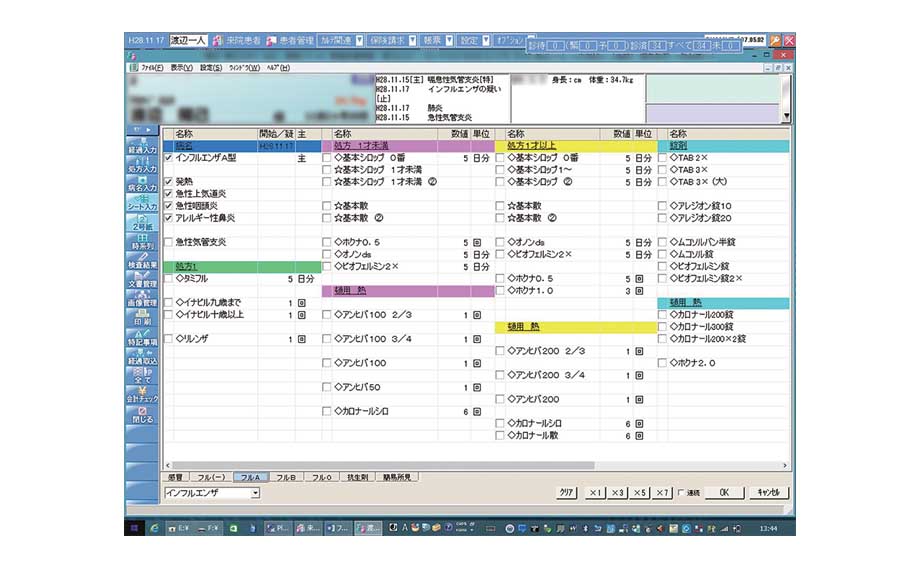
Task: Uncheck the インフルエンザA型 diagnosis checkbox
Action: click(x=168, y=158)
